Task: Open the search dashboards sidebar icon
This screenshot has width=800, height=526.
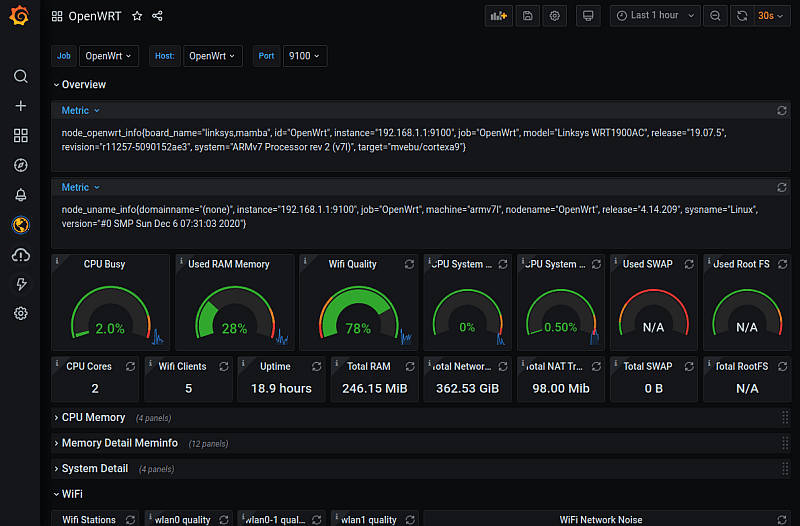Action: [20, 76]
